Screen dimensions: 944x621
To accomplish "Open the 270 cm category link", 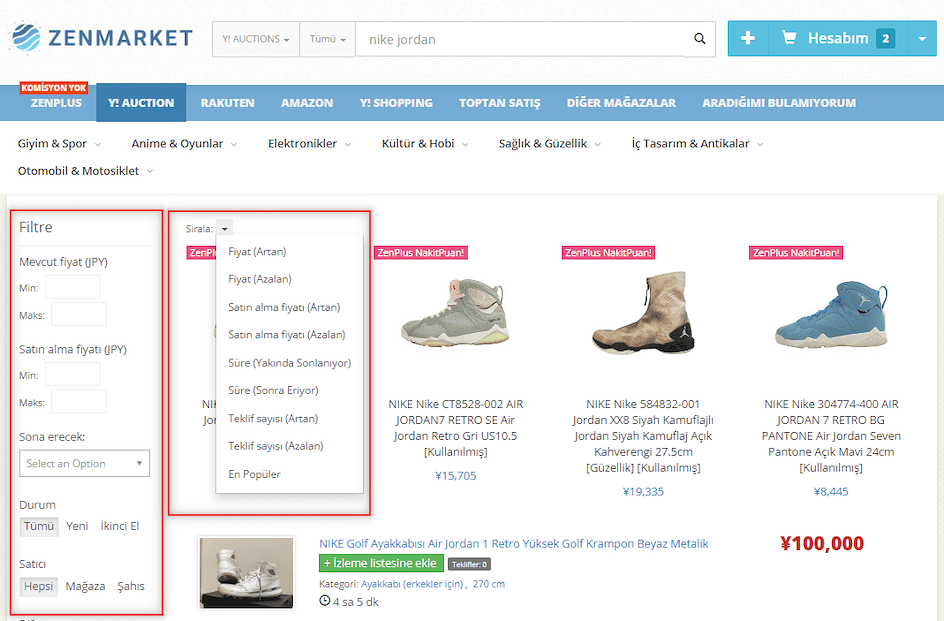I will (x=489, y=584).
